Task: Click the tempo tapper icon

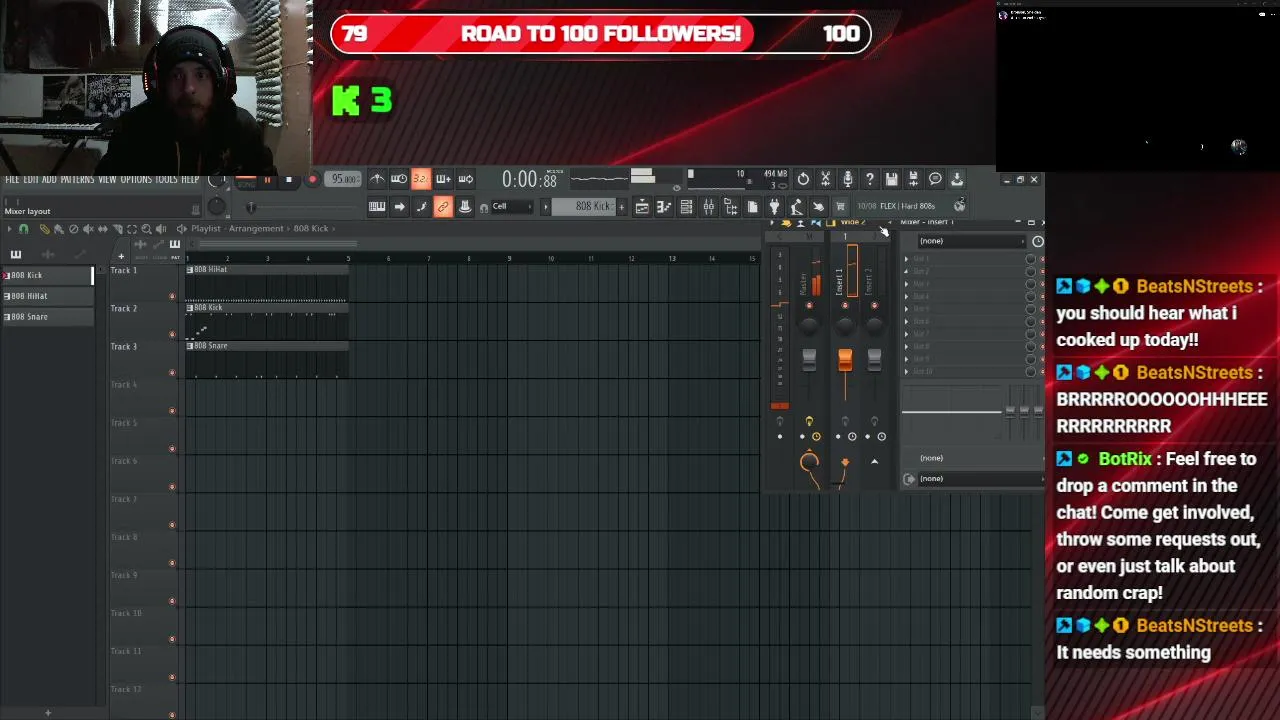Action: pos(796,207)
